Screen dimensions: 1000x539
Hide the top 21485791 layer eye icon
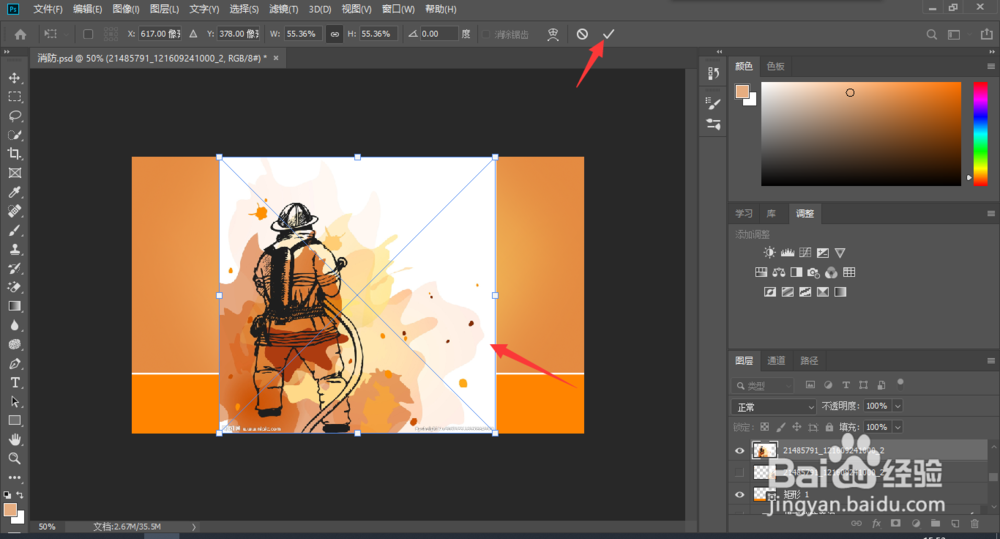[739, 450]
